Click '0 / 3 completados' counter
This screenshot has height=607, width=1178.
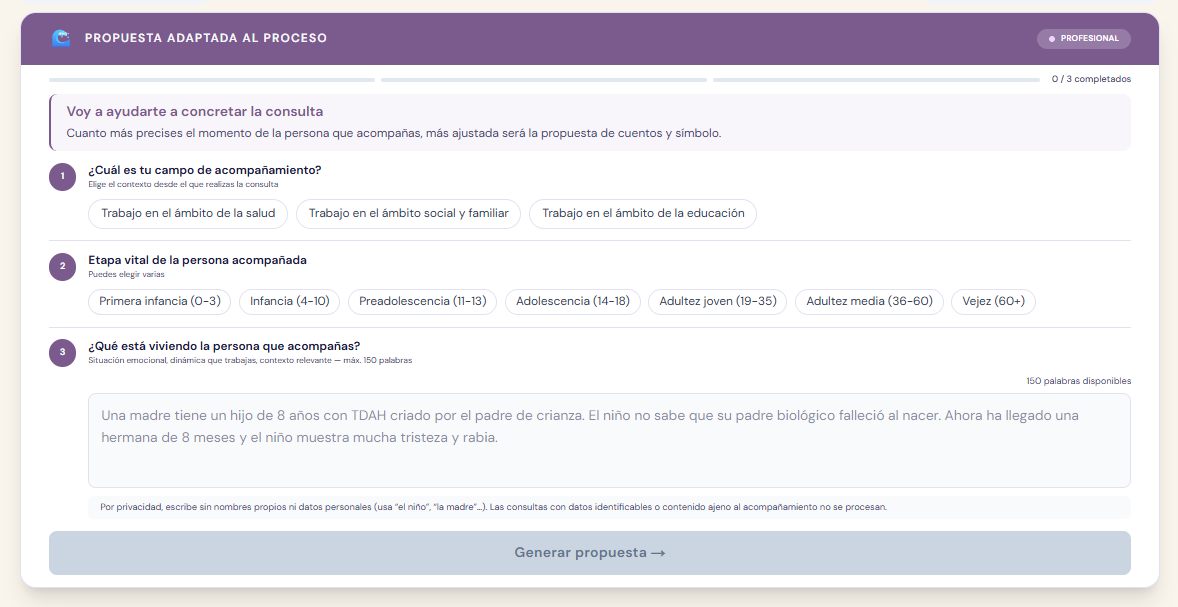click(1091, 79)
